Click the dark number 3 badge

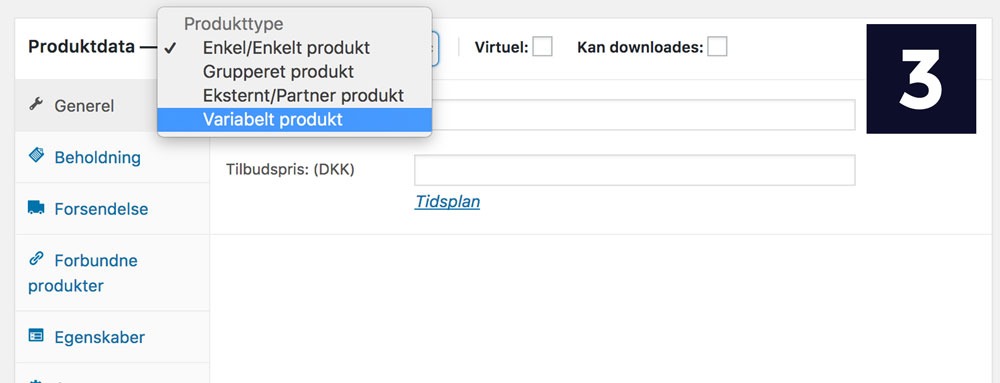pyautogui.click(x=921, y=78)
